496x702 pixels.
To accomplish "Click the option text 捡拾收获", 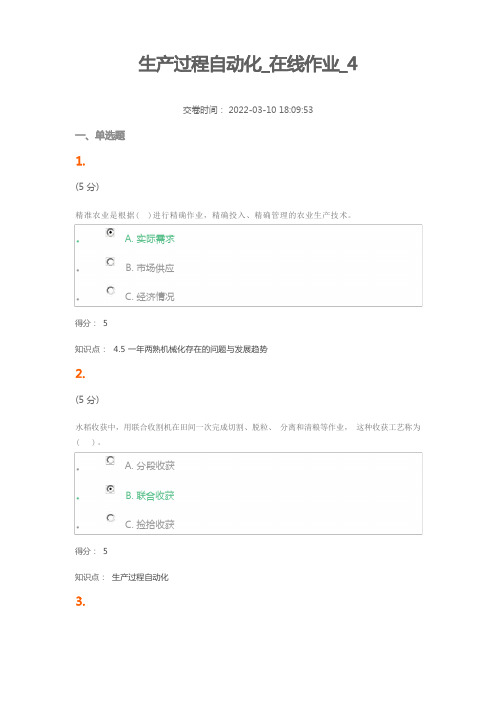I will coord(155,524).
